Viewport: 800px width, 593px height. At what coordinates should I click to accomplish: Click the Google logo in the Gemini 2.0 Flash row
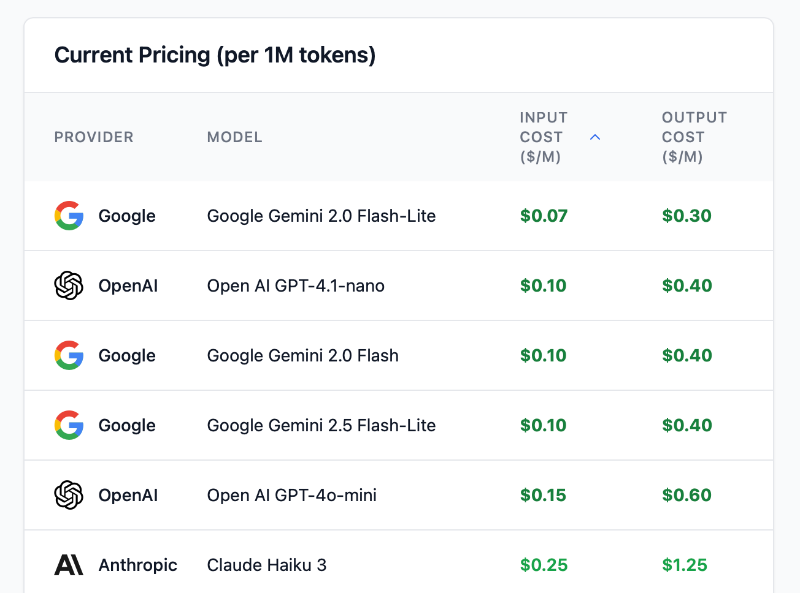pos(69,355)
